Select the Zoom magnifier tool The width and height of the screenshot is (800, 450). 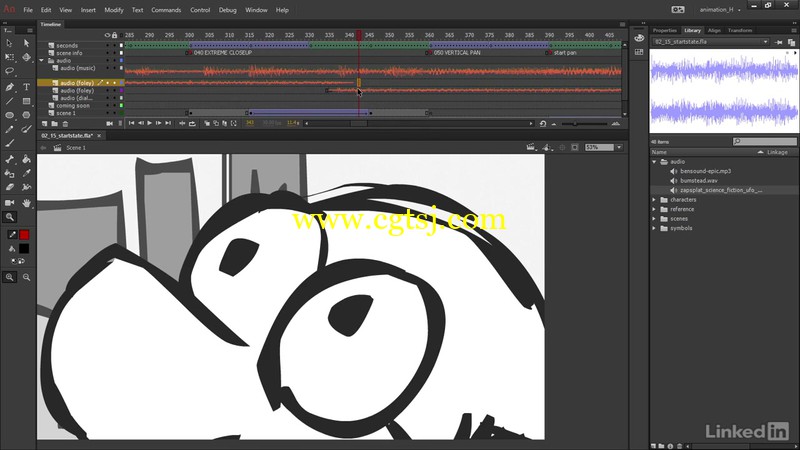click(x=9, y=217)
